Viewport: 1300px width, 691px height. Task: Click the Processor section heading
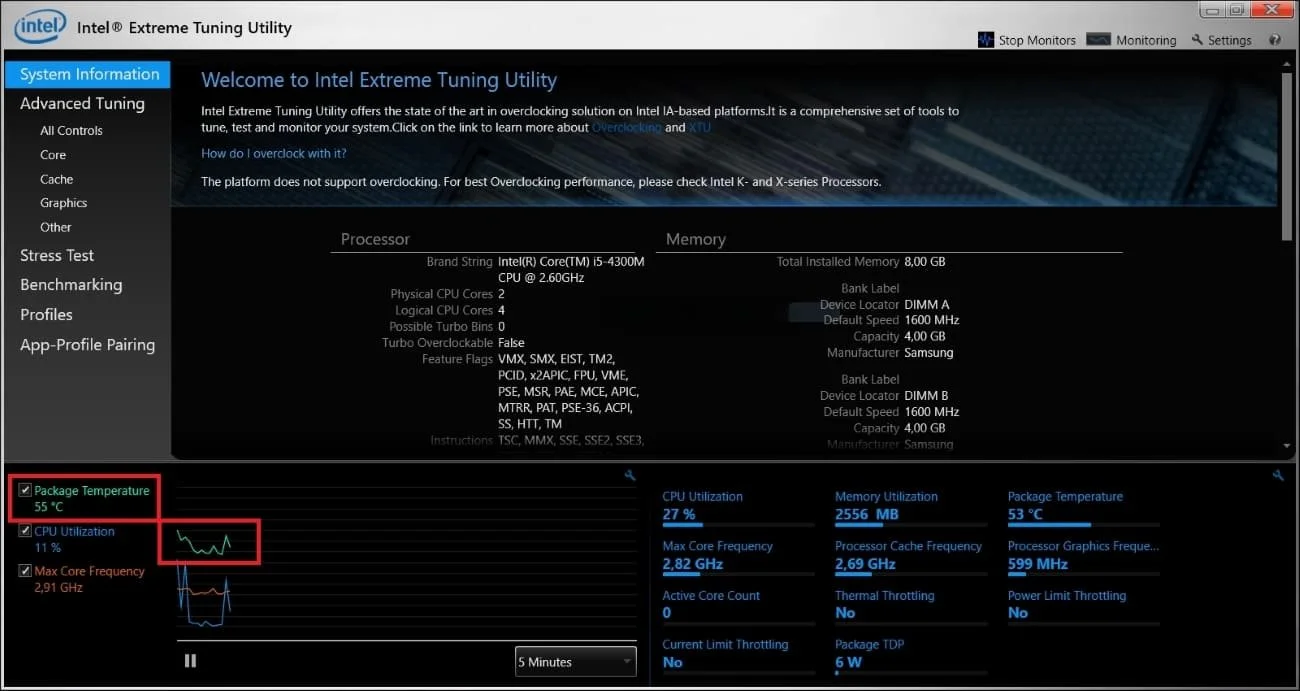[x=375, y=239]
